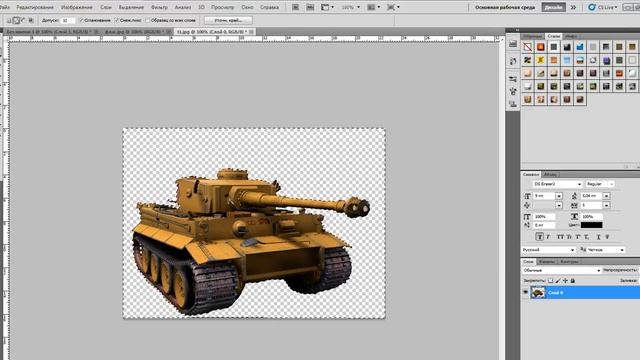Image resolution: width=640 pixels, height=360 pixels.
Task: Toggle lock all padlock icon
Action: (572, 280)
